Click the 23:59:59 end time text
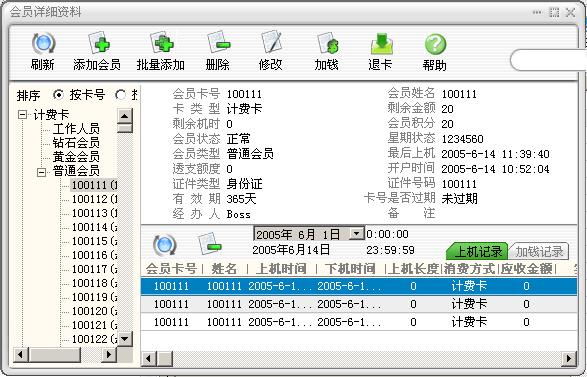Viewport: 587px width, 377px height. point(390,250)
